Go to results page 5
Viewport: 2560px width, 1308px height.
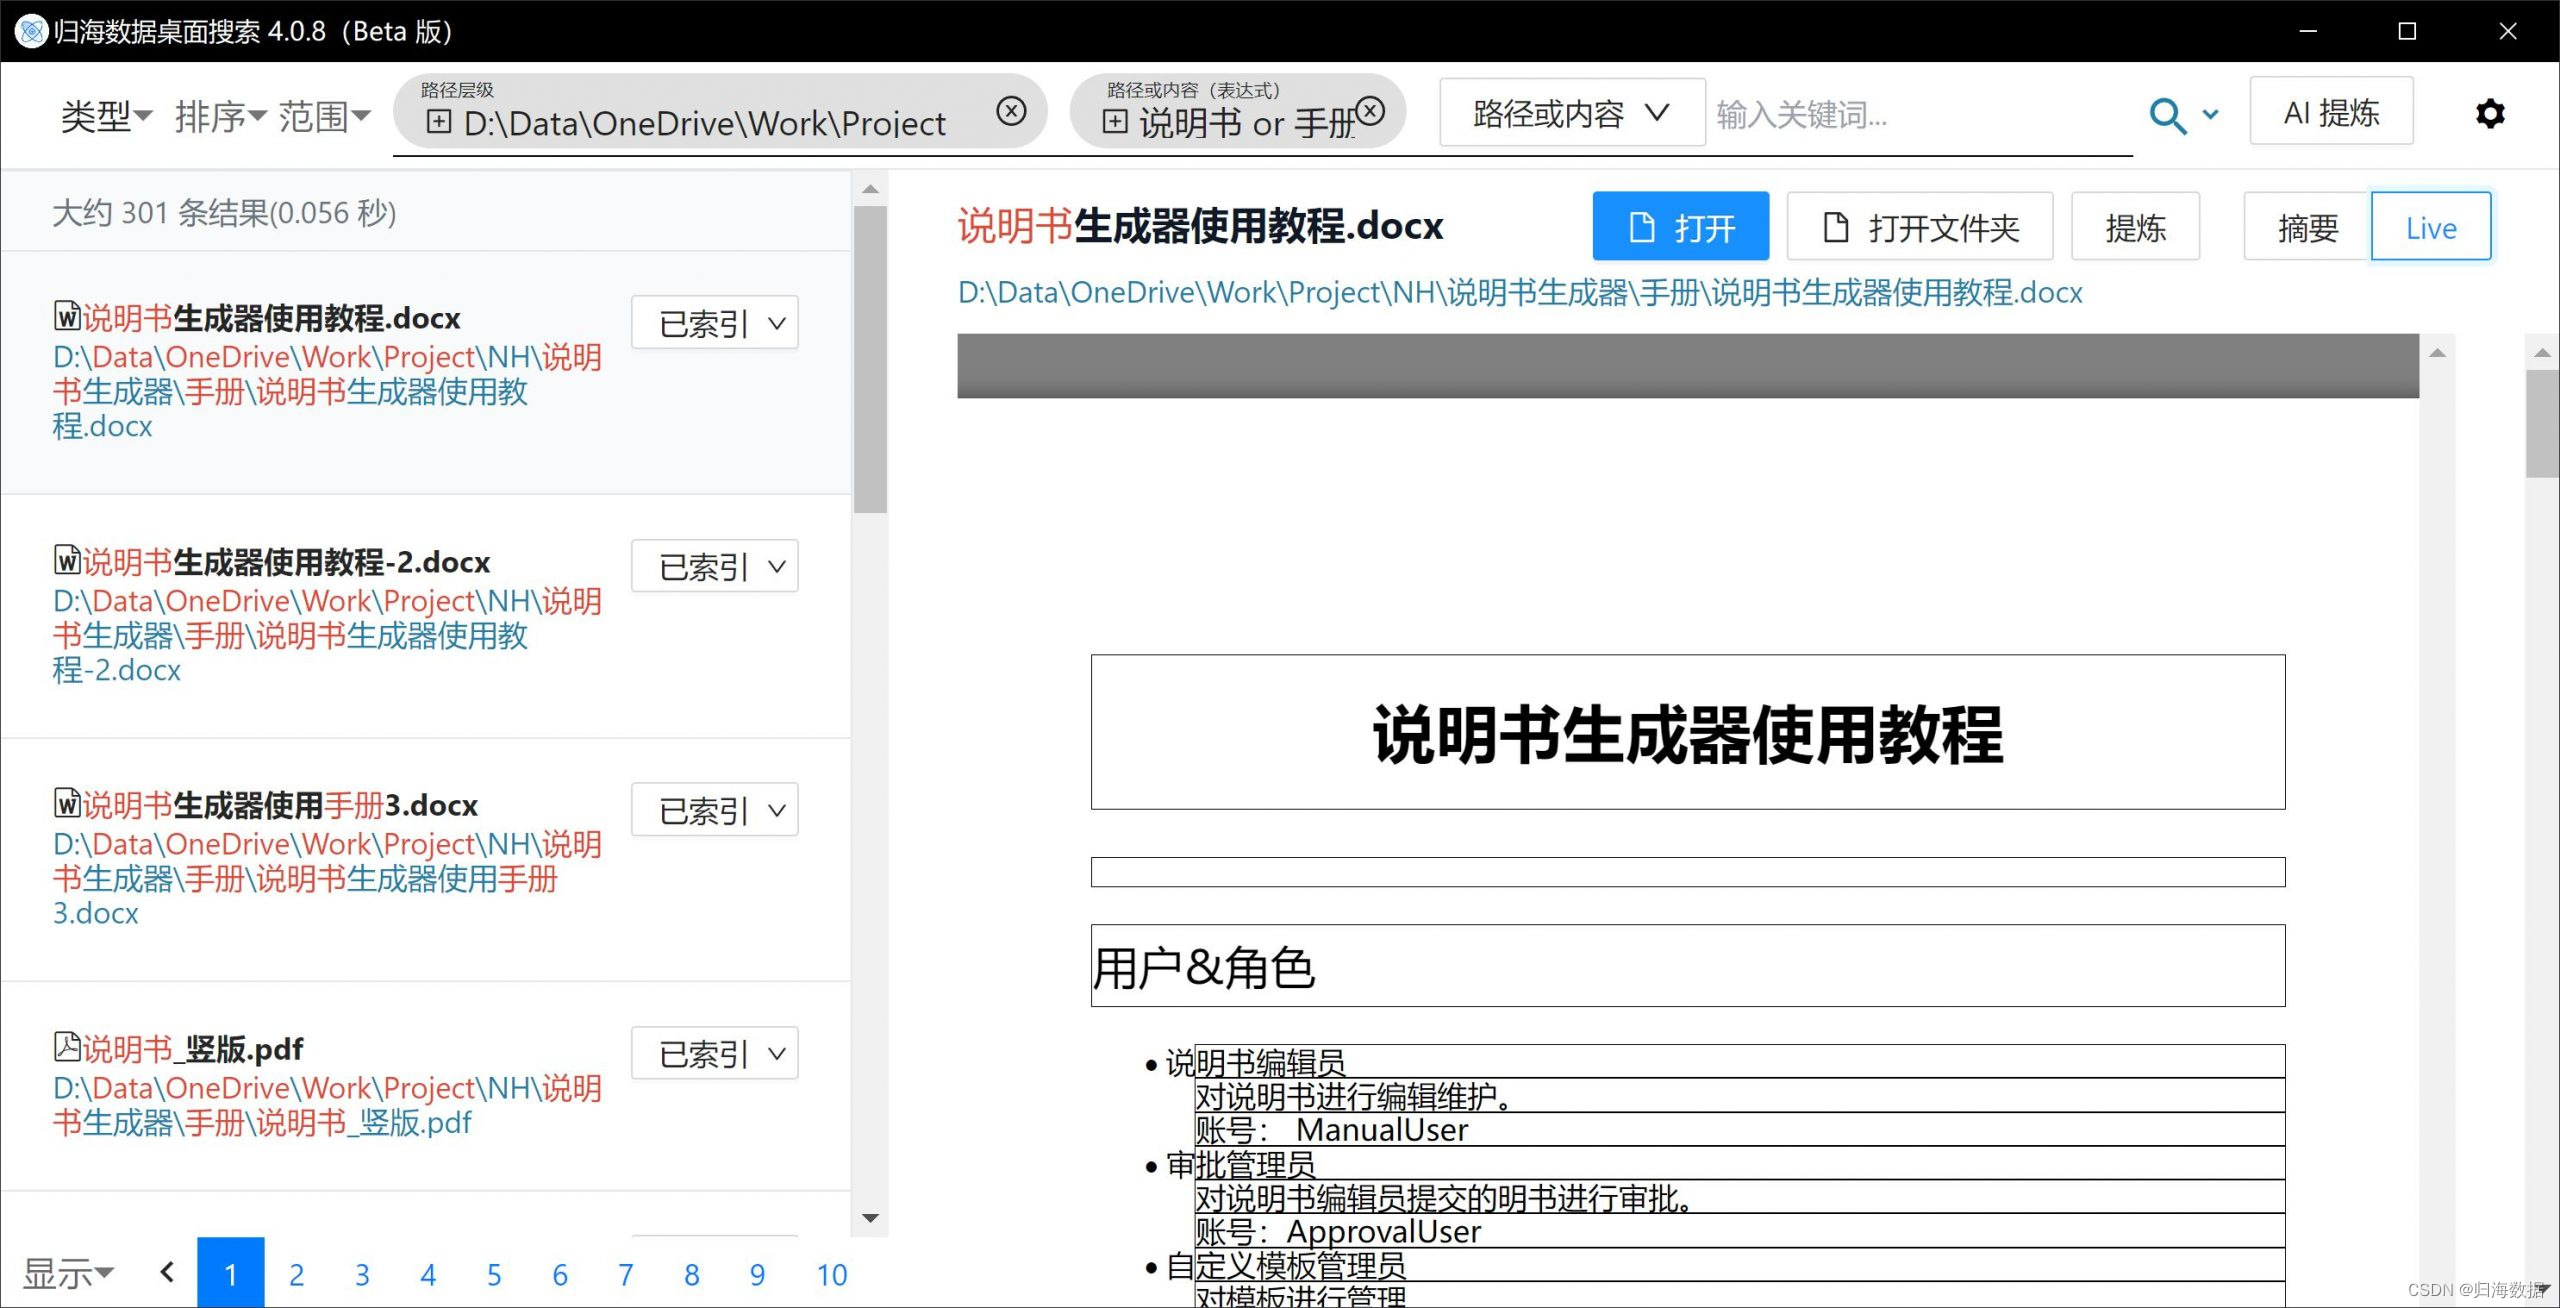(494, 1274)
